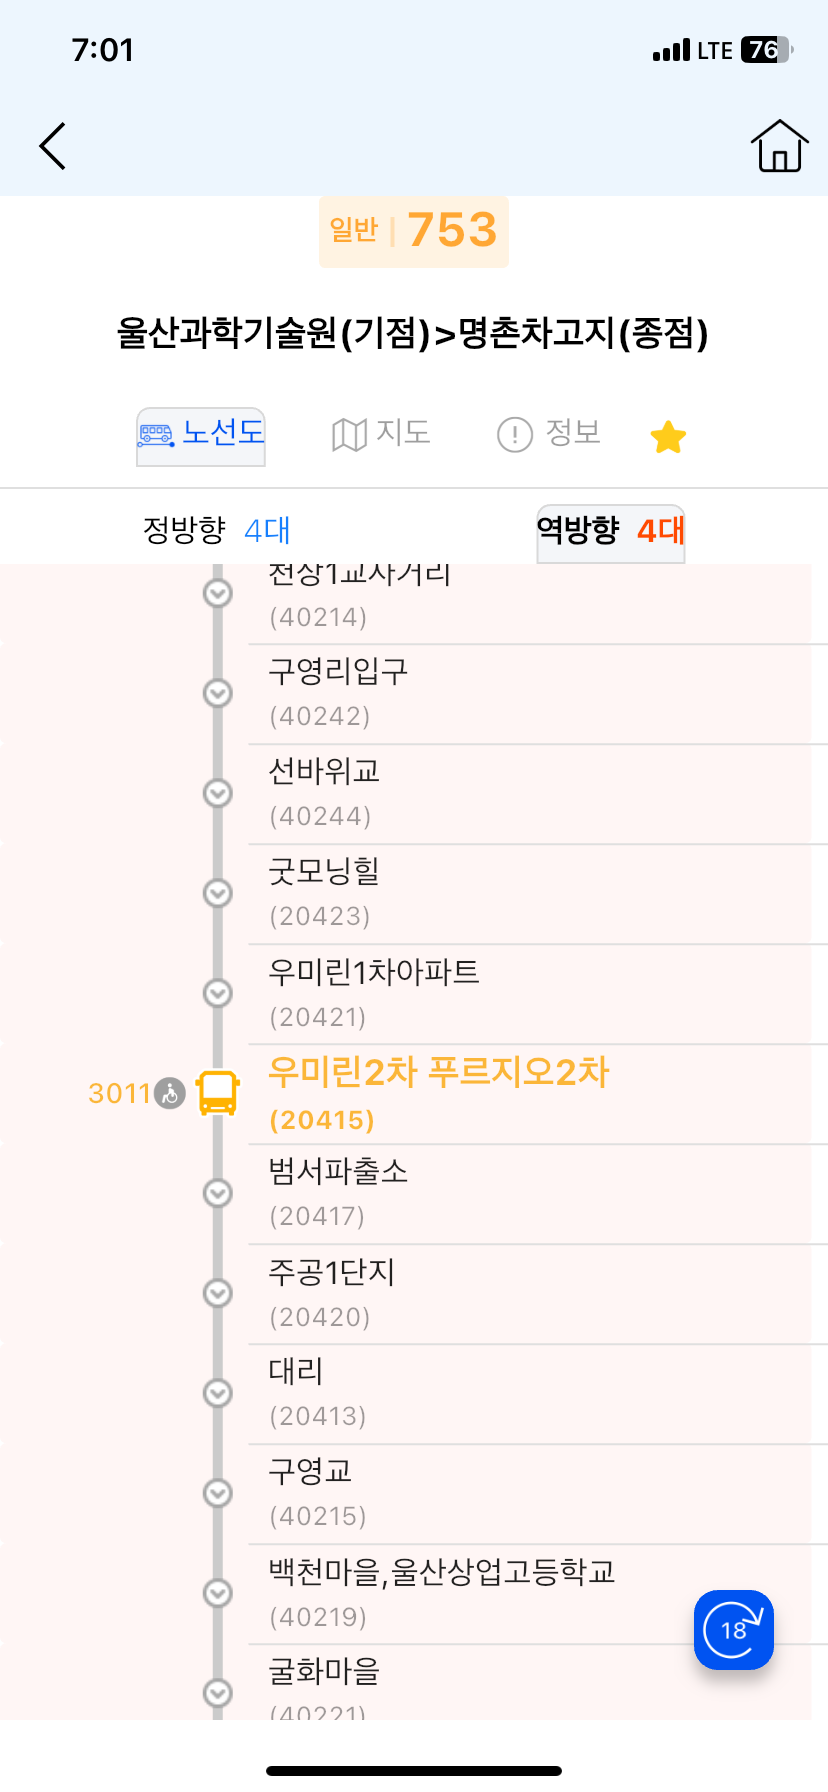Tap the wheelchair accessible bus icon
Image resolution: width=828 pixels, height=1792 pixels.
171,1094
